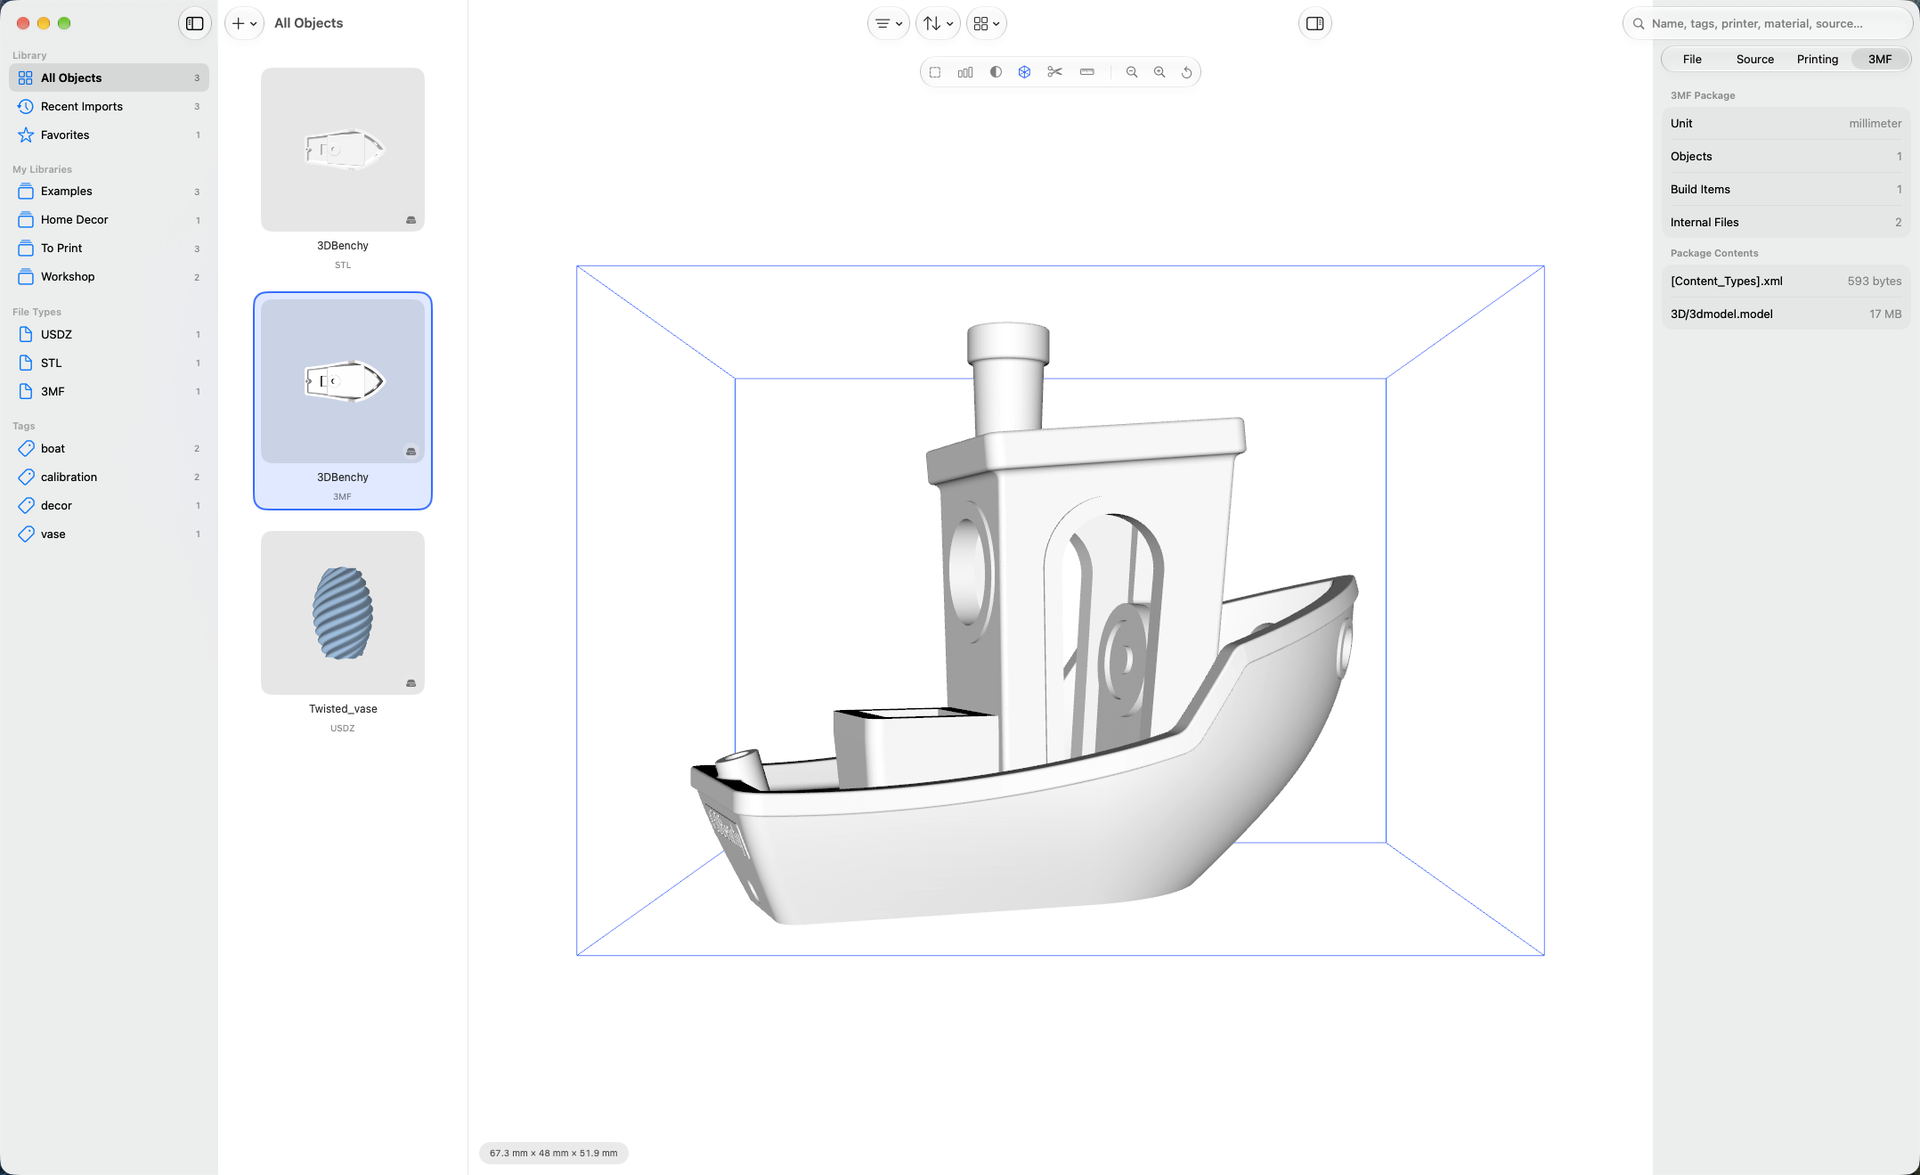Reset the 3D view rotation
1920x1175 pixels.
tap(1187, 72)
